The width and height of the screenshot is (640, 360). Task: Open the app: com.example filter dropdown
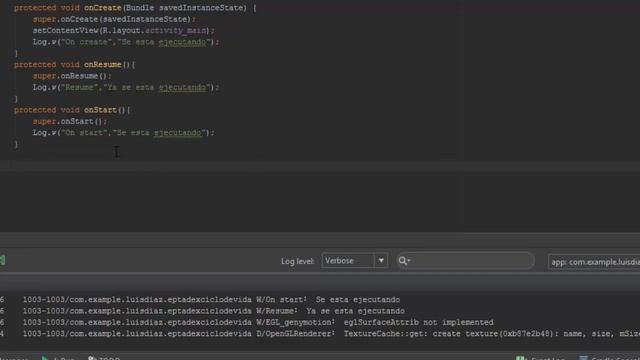[594, 262]
